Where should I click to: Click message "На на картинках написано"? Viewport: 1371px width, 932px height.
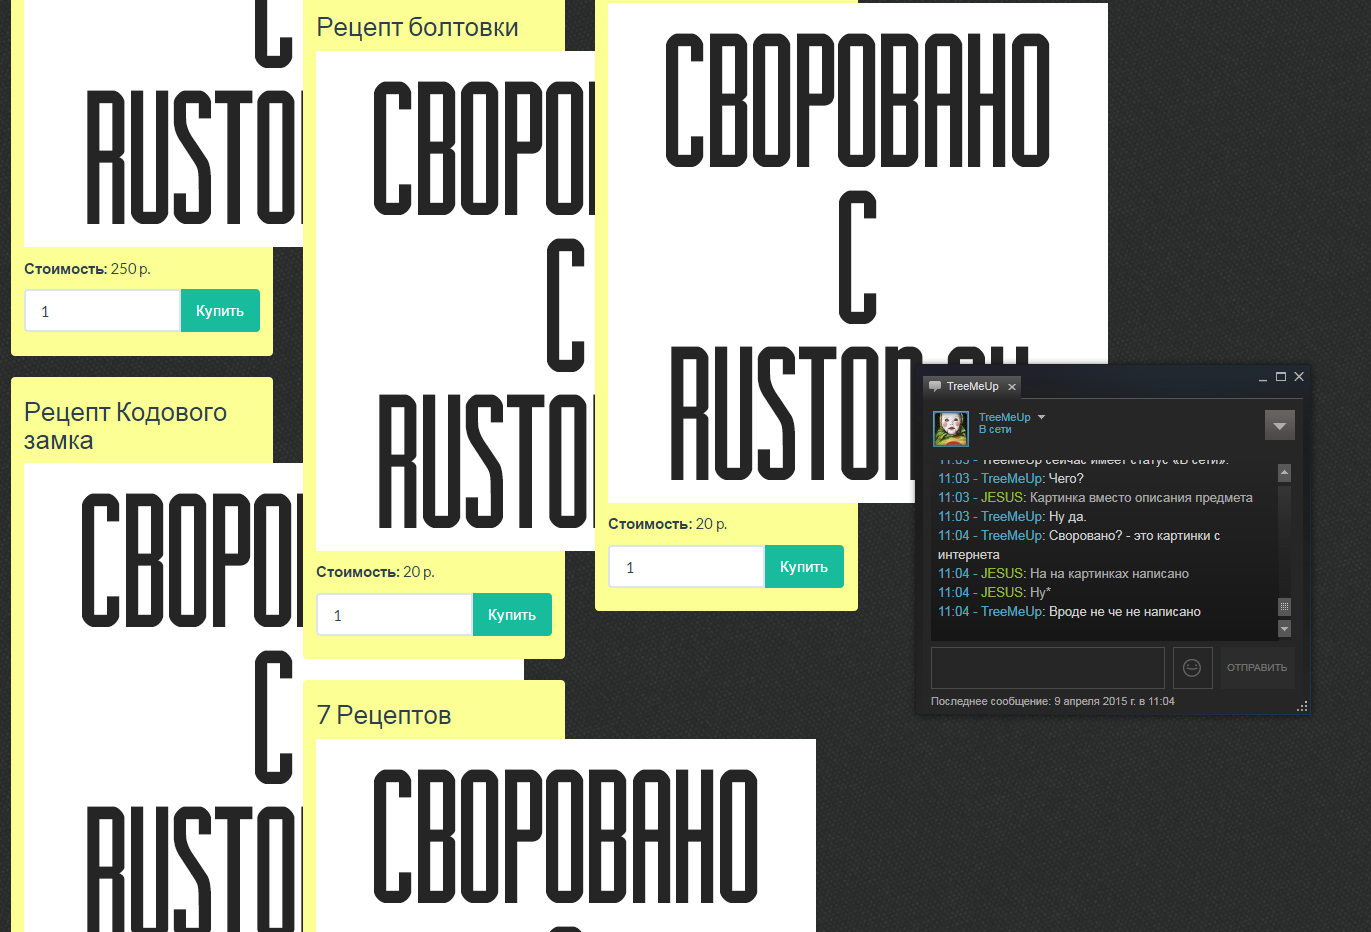pyautogui.click(x=1109, y=574)
